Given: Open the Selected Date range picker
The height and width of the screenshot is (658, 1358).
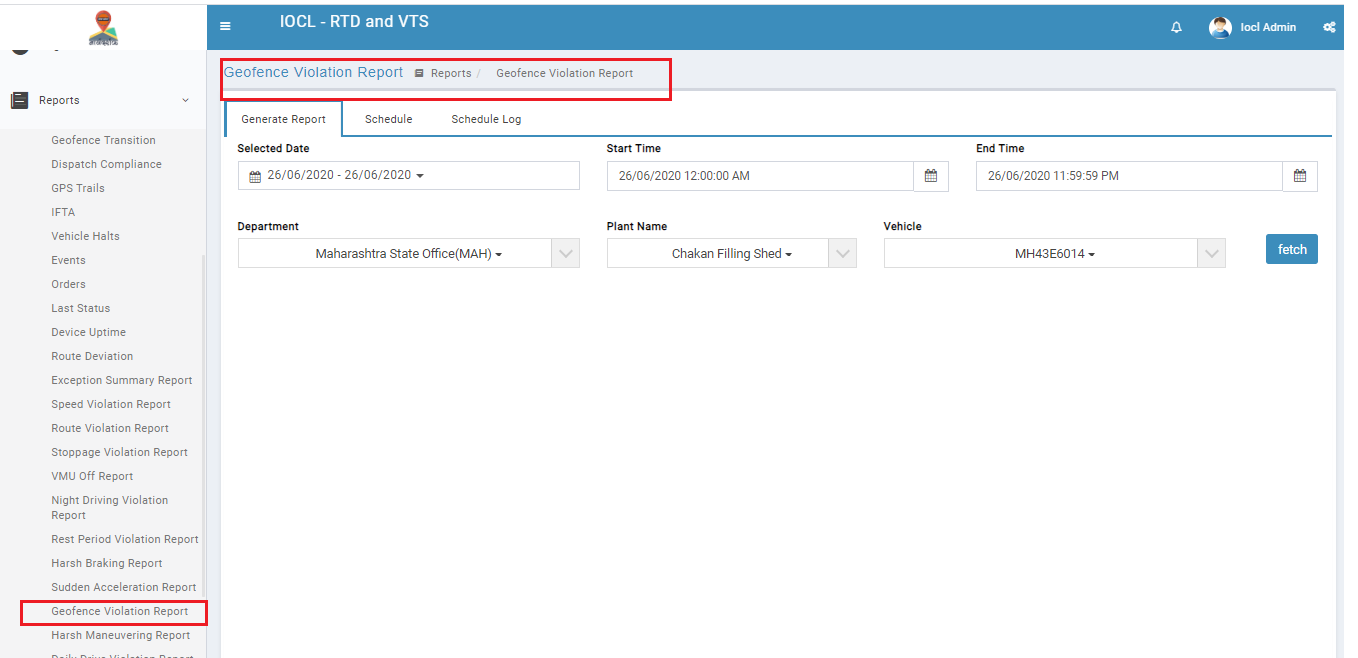Looking at the screenshot, I should (408, 175).
